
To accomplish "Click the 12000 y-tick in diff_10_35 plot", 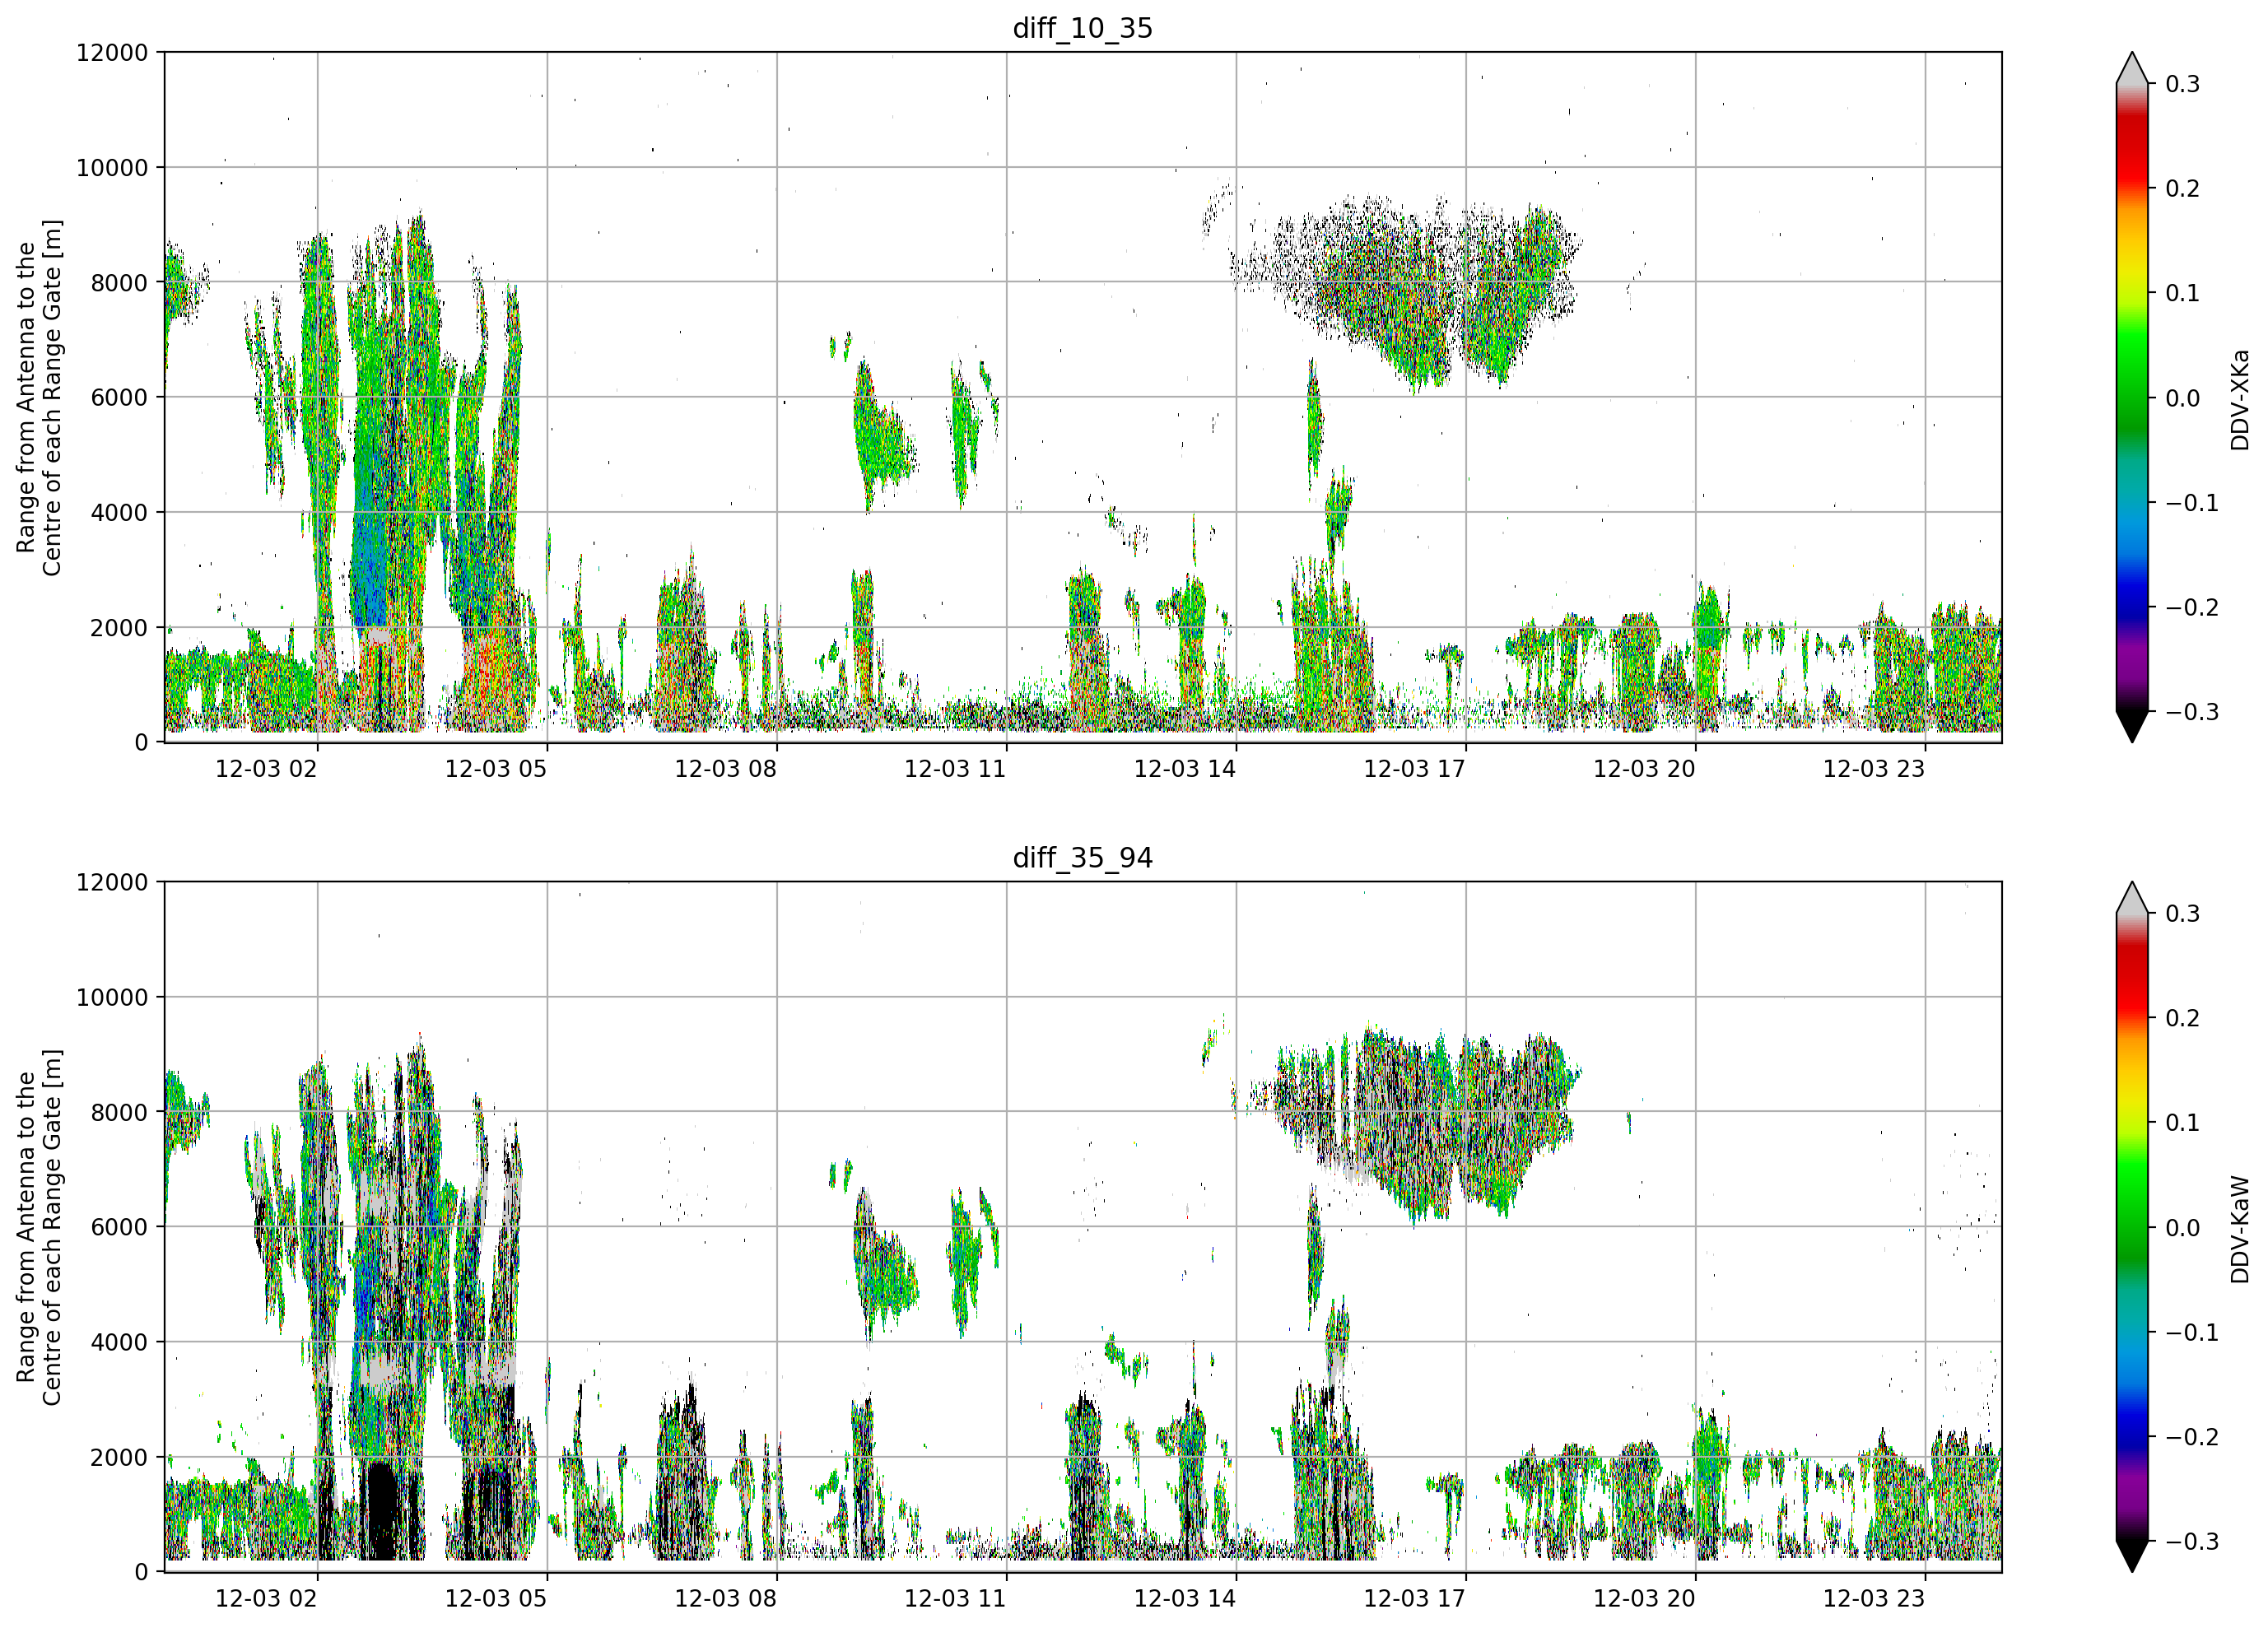I will click(x=112, y=53).
